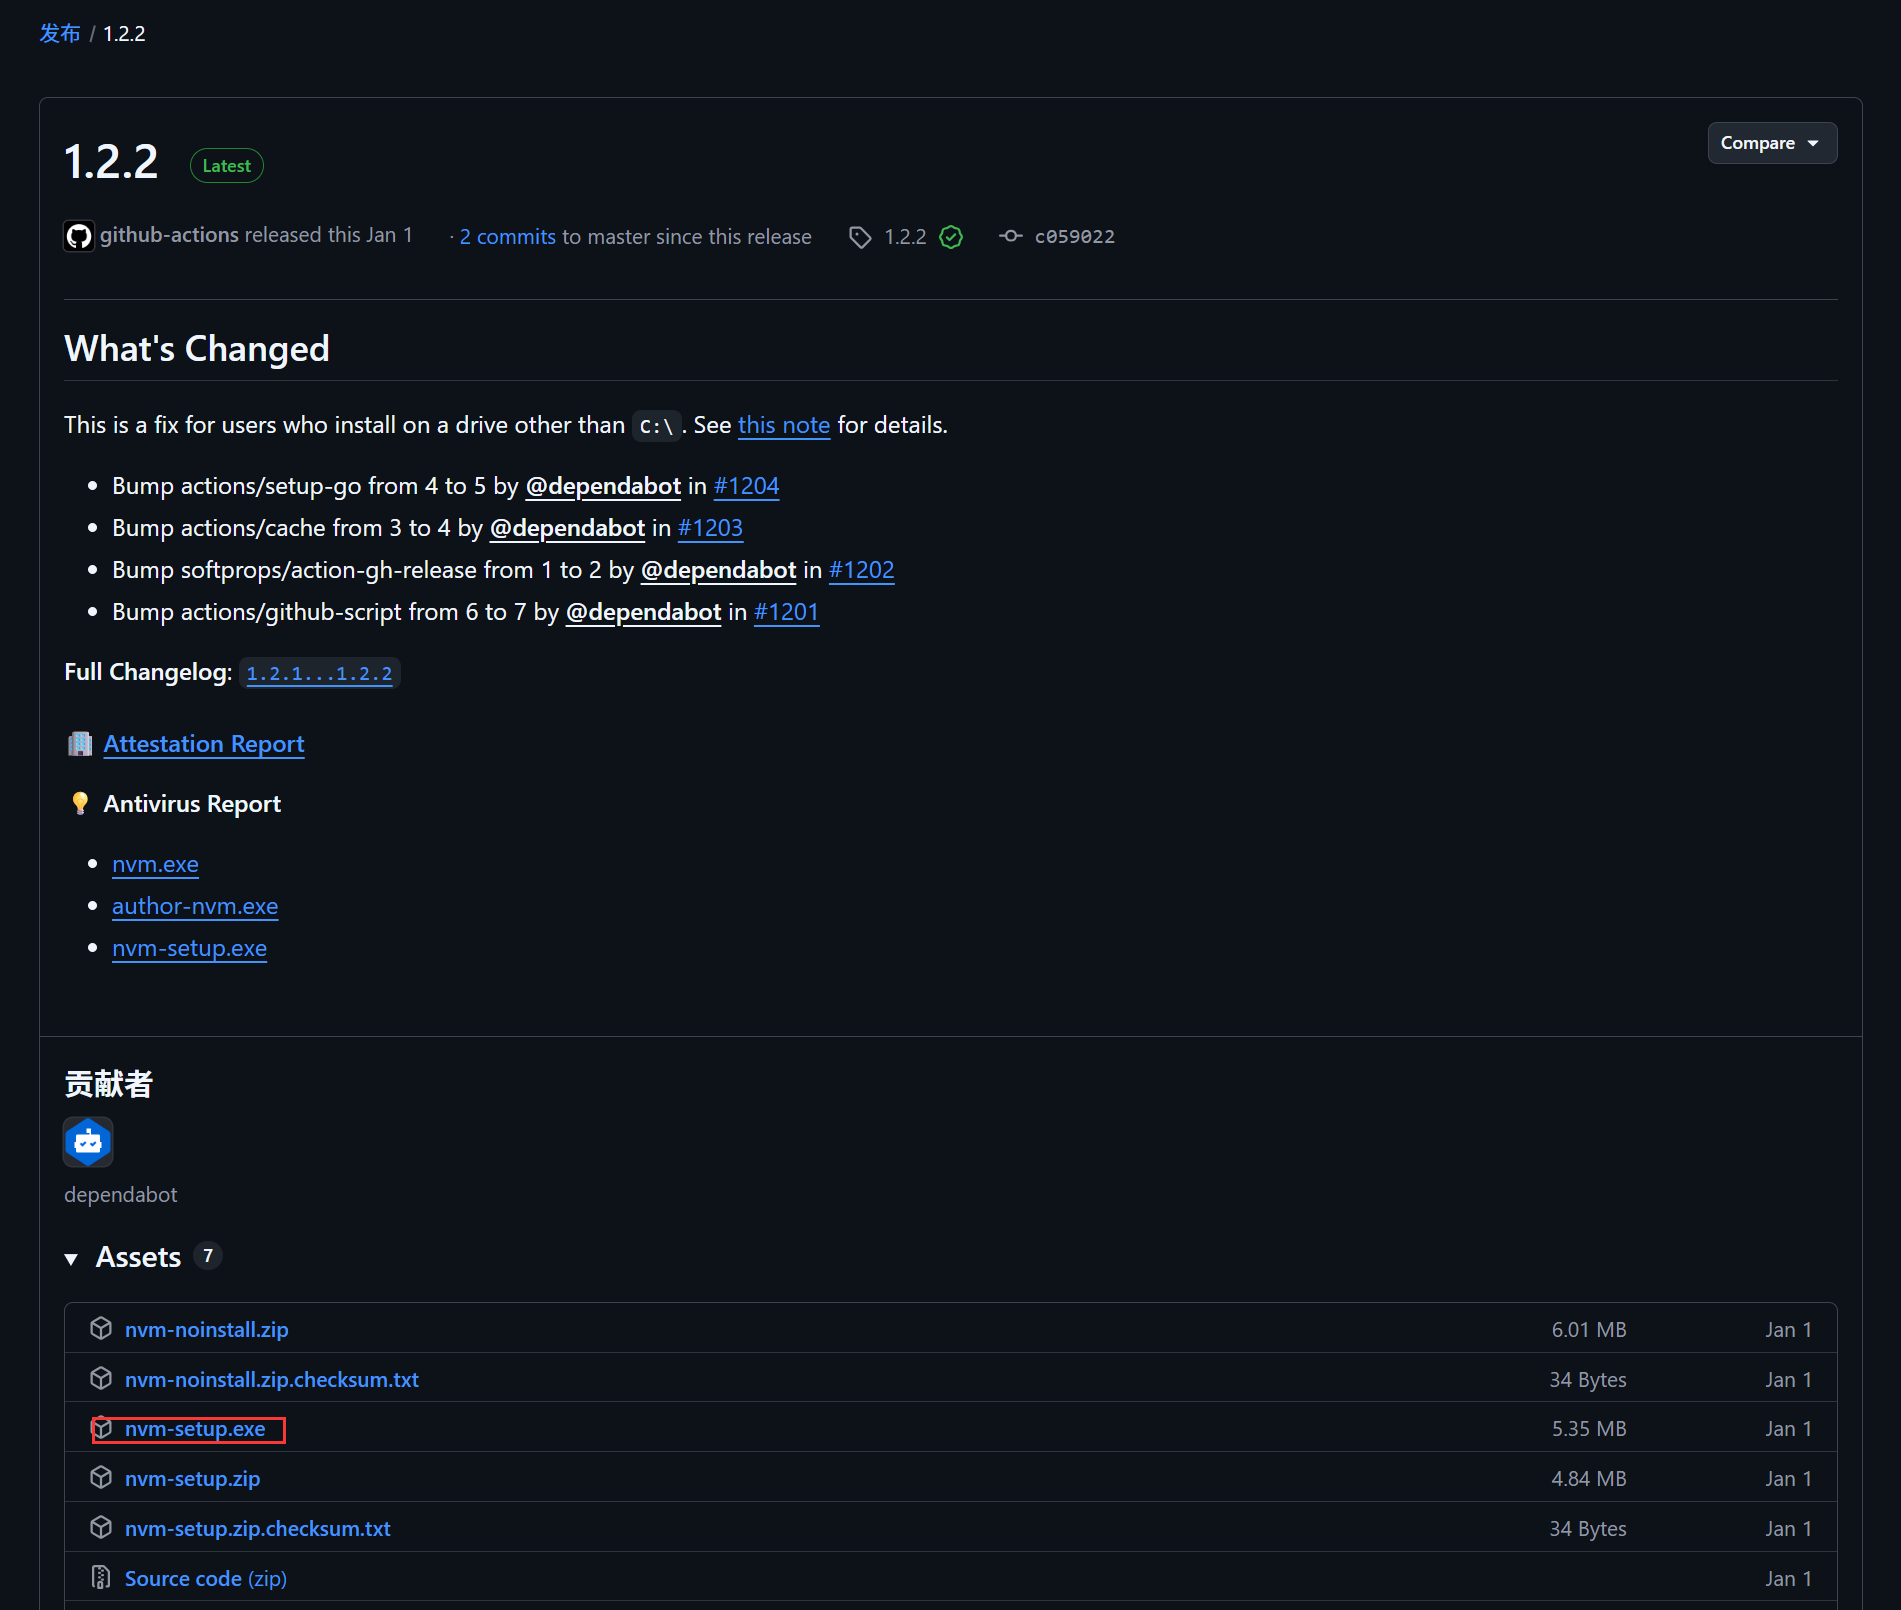The height and width of the screenshot is (1610, 1901).
Task: Click the What's Changed heading
Action: click(x=197, y=349)
